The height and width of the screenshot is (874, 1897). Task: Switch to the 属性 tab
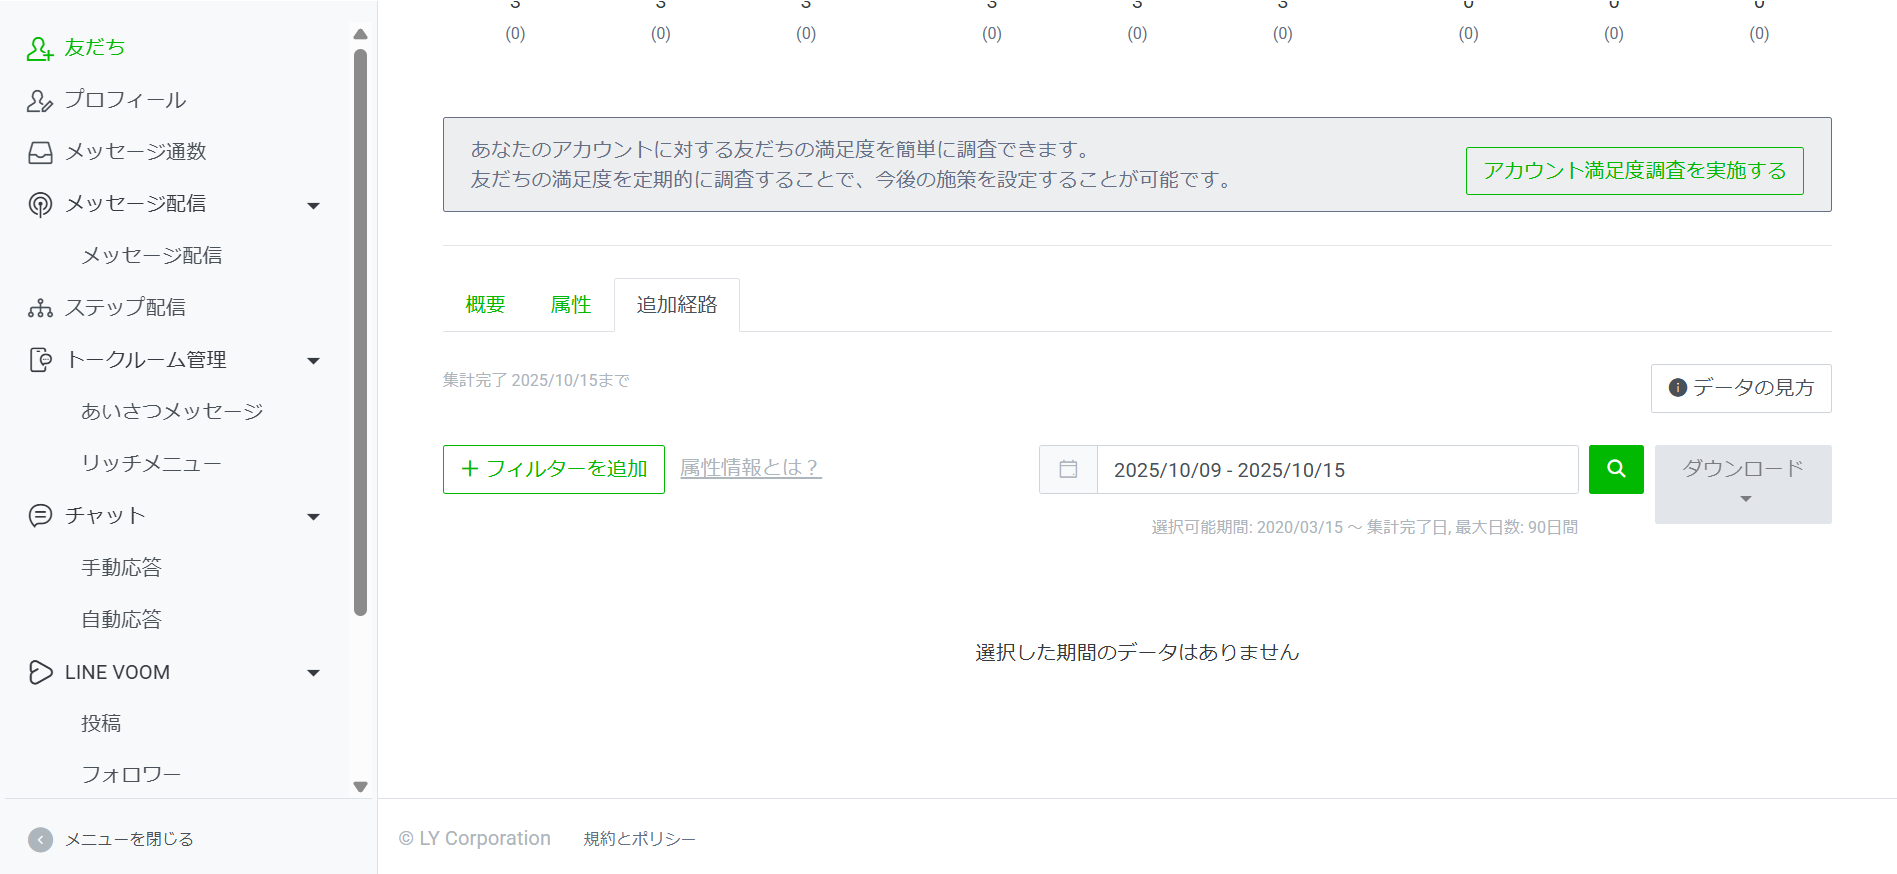570,305
